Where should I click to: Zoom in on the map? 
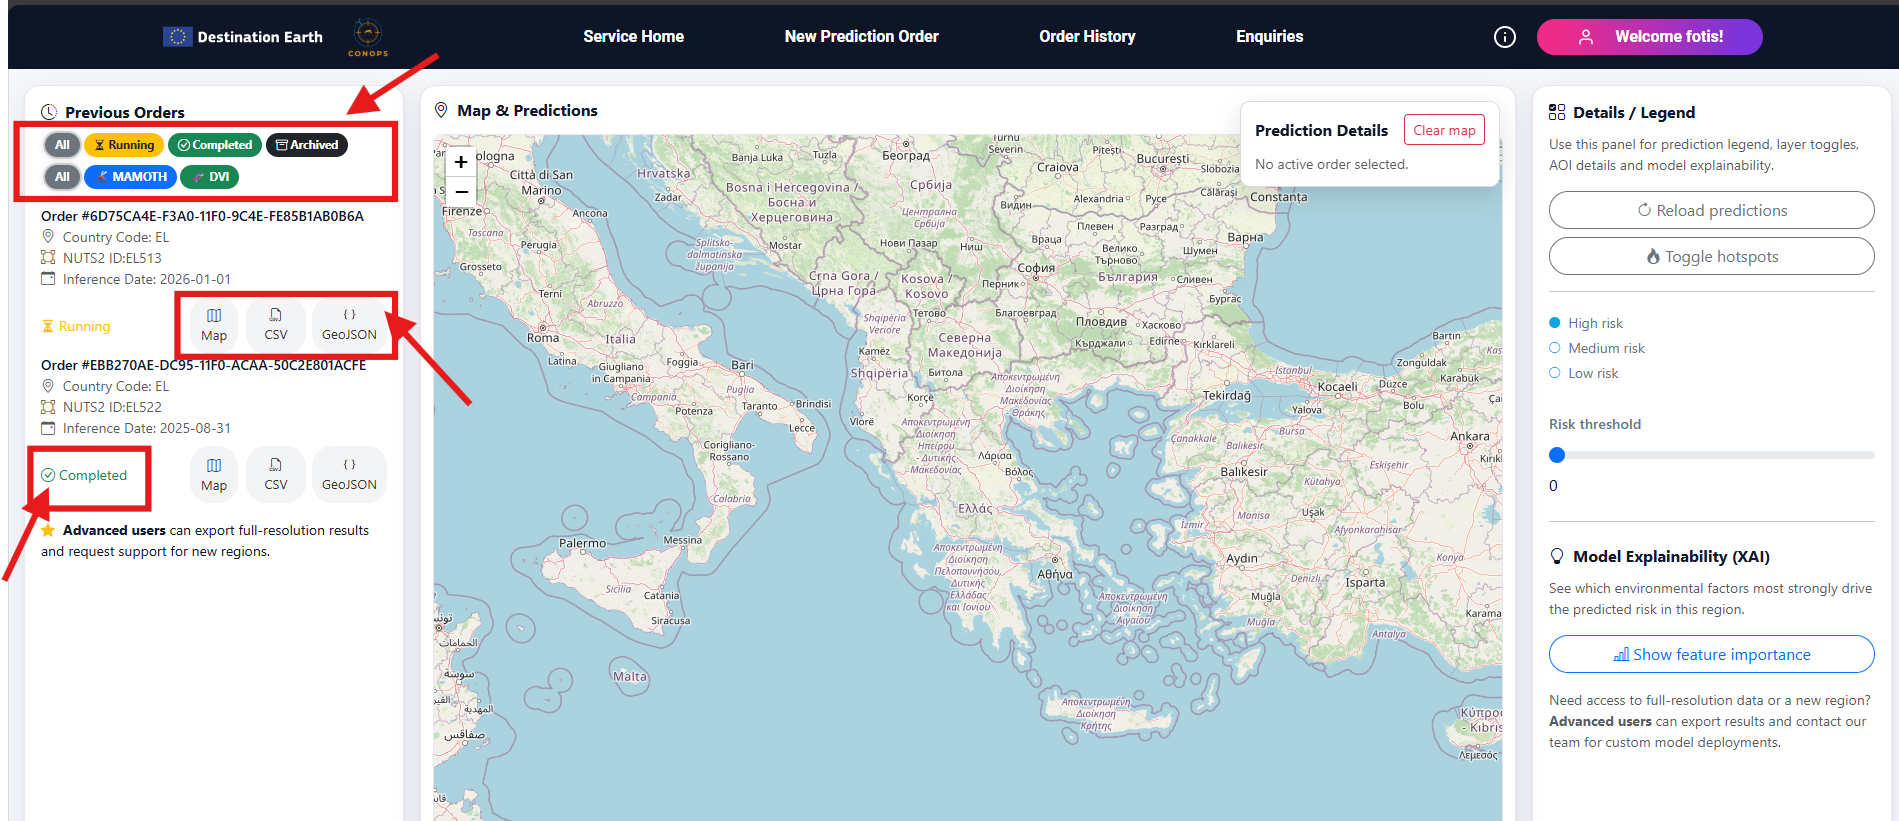click(461, 162)
